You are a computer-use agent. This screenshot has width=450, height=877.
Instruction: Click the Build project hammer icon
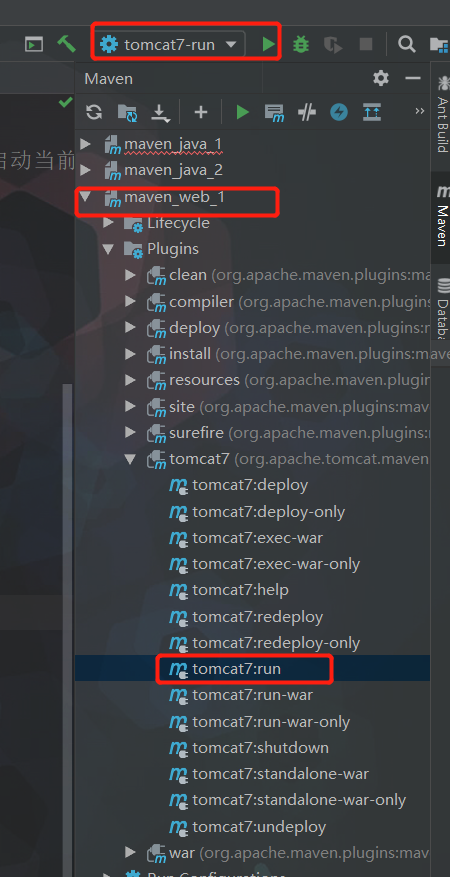tap(66, 44)
